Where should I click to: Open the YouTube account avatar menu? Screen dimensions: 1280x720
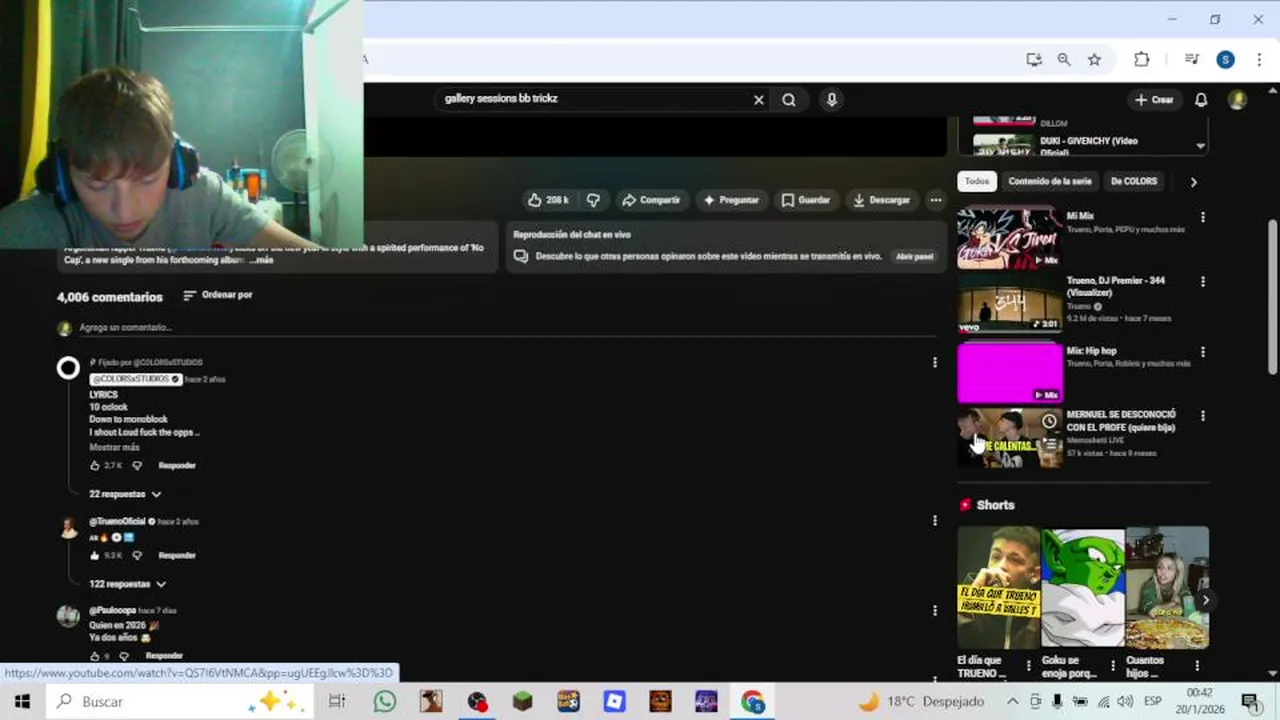(x=1237, y=100)
